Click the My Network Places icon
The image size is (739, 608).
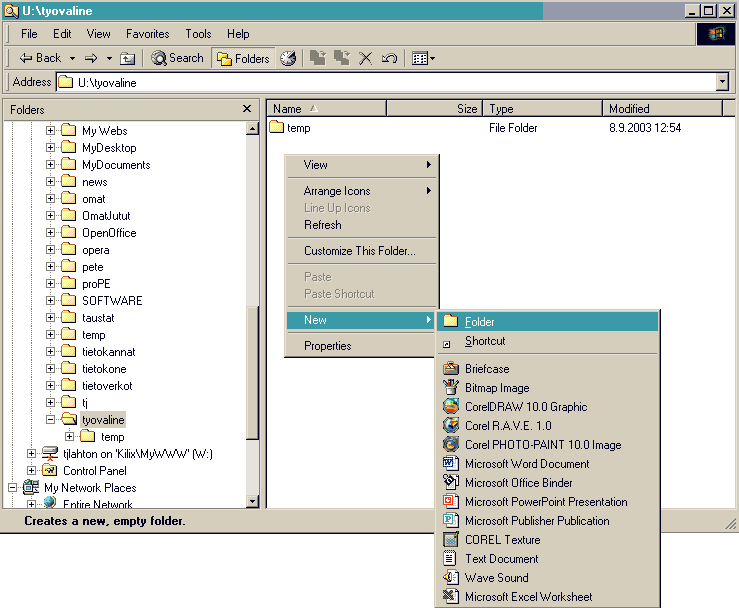tap(31, 487)
